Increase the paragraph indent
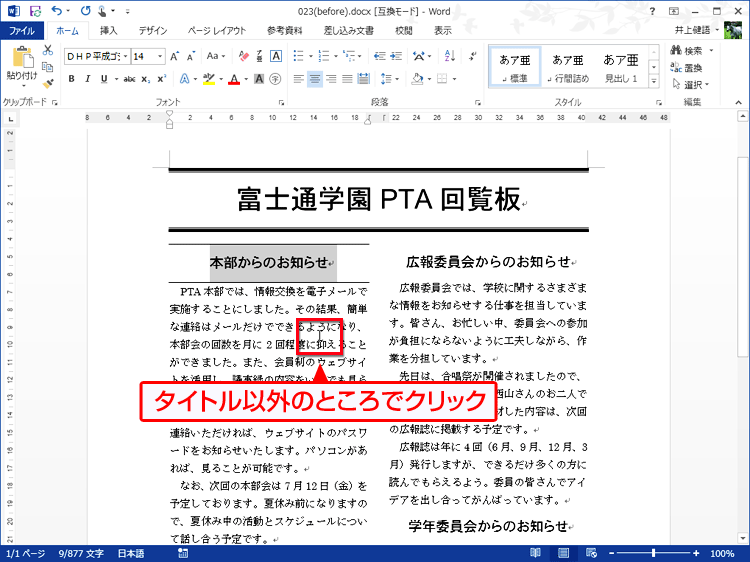 coord(396,56)
